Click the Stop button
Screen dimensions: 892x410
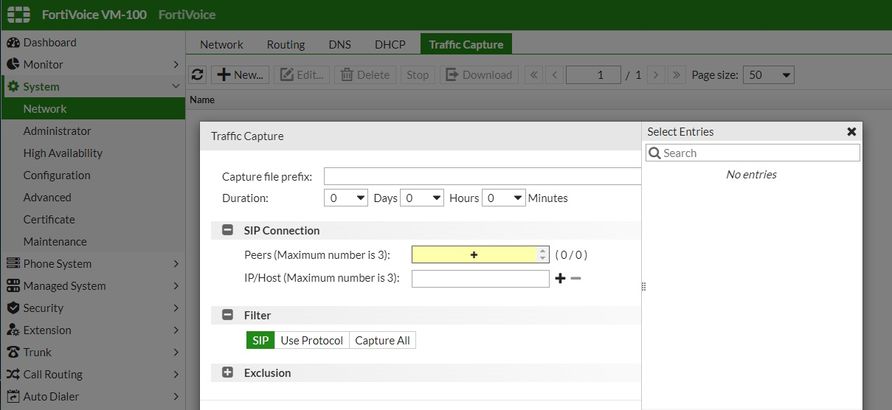coord(417,74)
